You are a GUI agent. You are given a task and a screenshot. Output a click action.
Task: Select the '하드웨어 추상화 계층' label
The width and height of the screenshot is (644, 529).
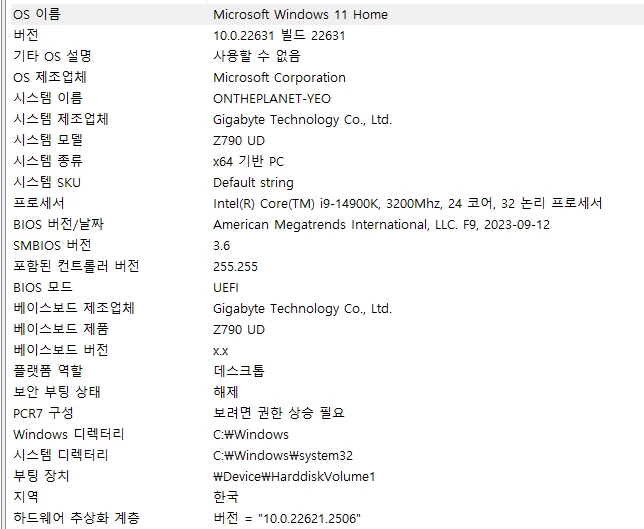[x=76, y=518]
